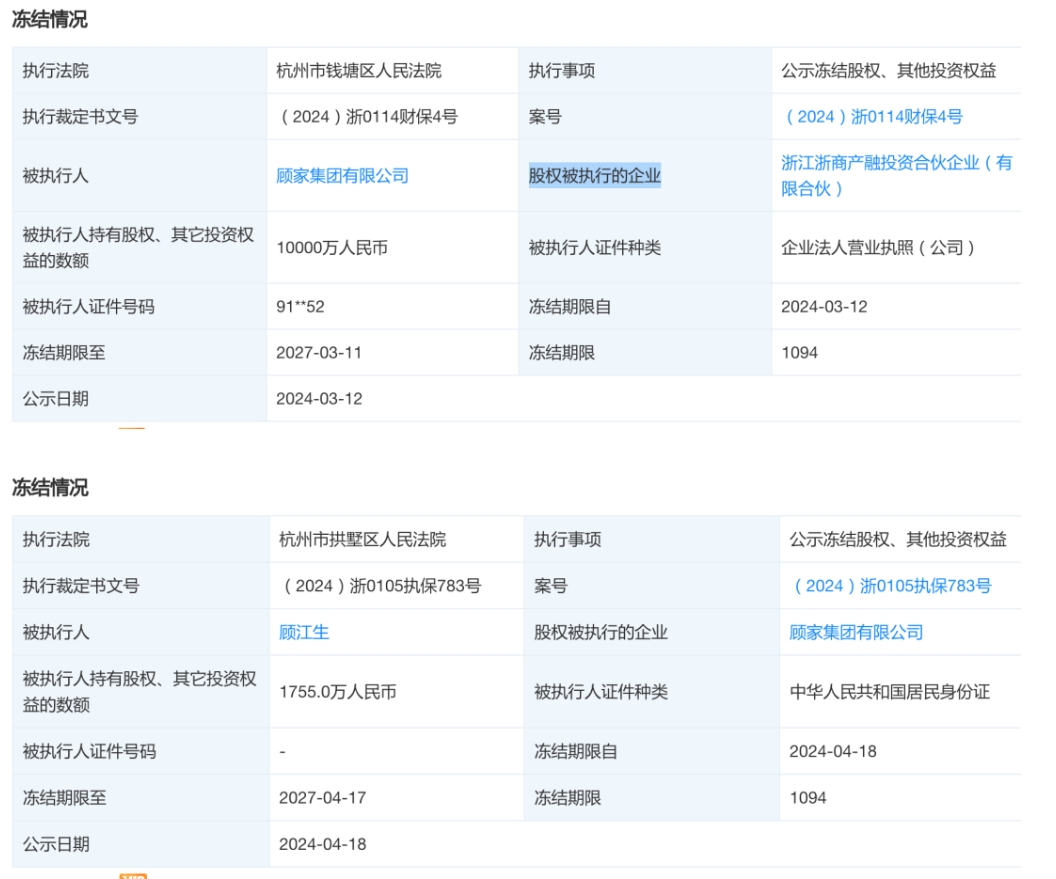Screen dimensions: 1056x879
Task: Select highlighted label 股权被执行的企业
Action: tap(595, 176)
